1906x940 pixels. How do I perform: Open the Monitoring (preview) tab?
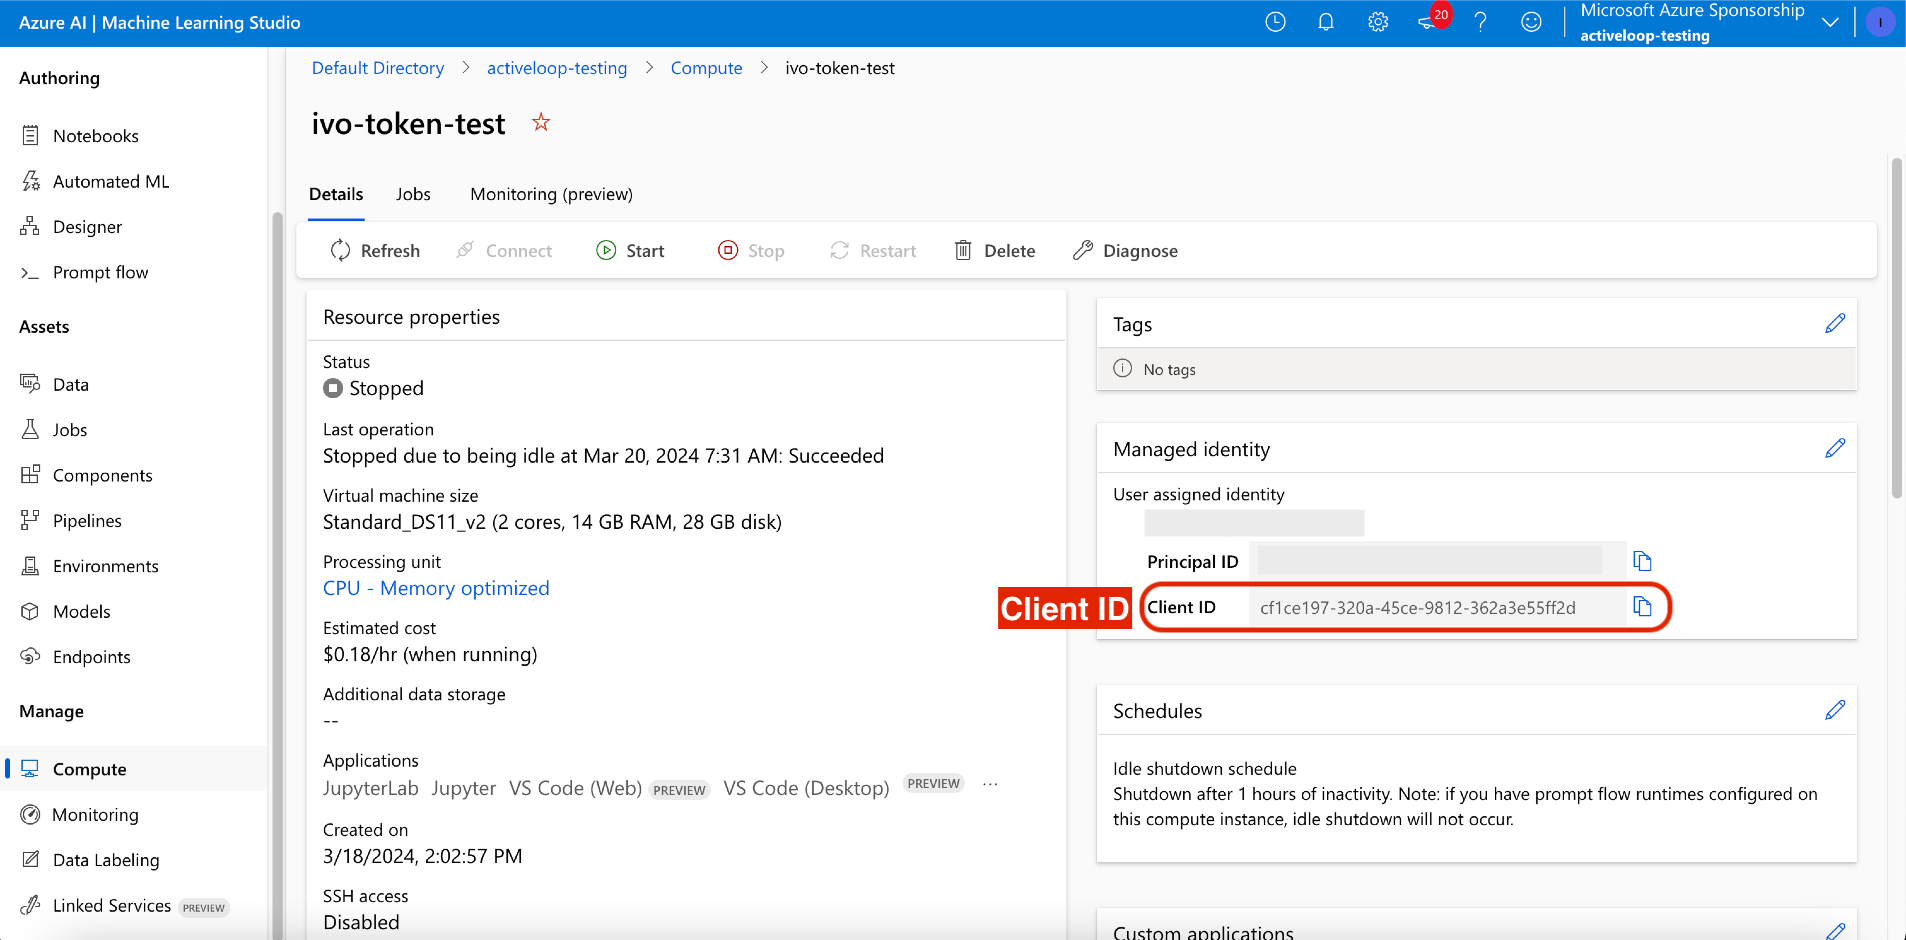(x=551, y=194)
